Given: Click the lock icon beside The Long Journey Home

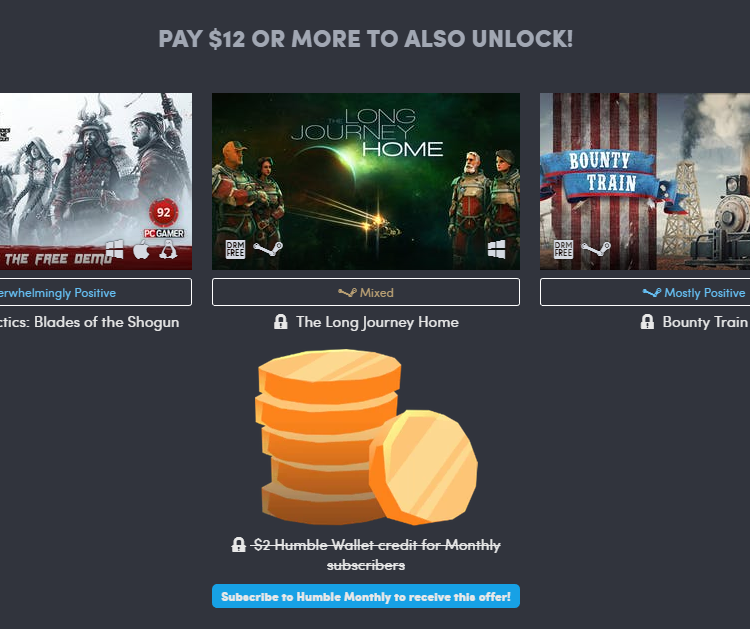Looking at the screenshot, I should [281, 322].
